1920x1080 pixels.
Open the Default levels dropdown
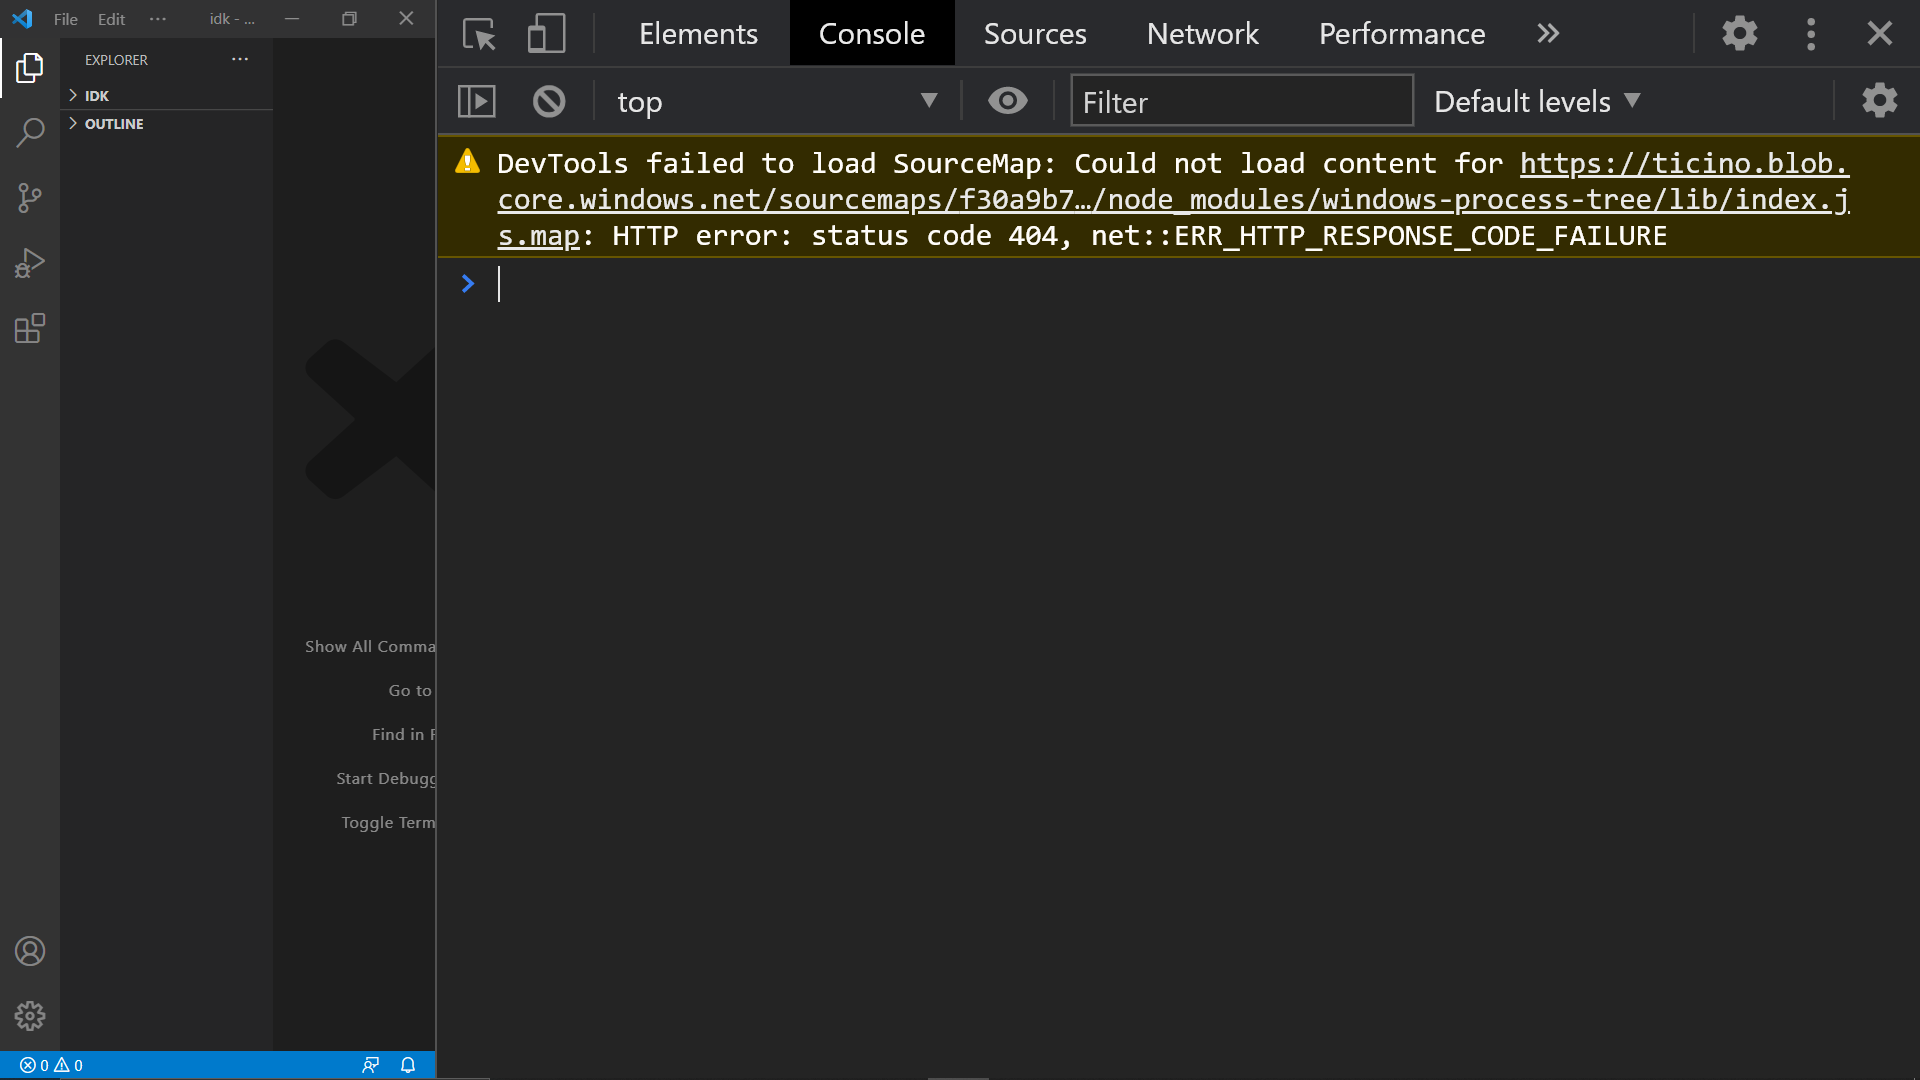tap(1537, 101)
